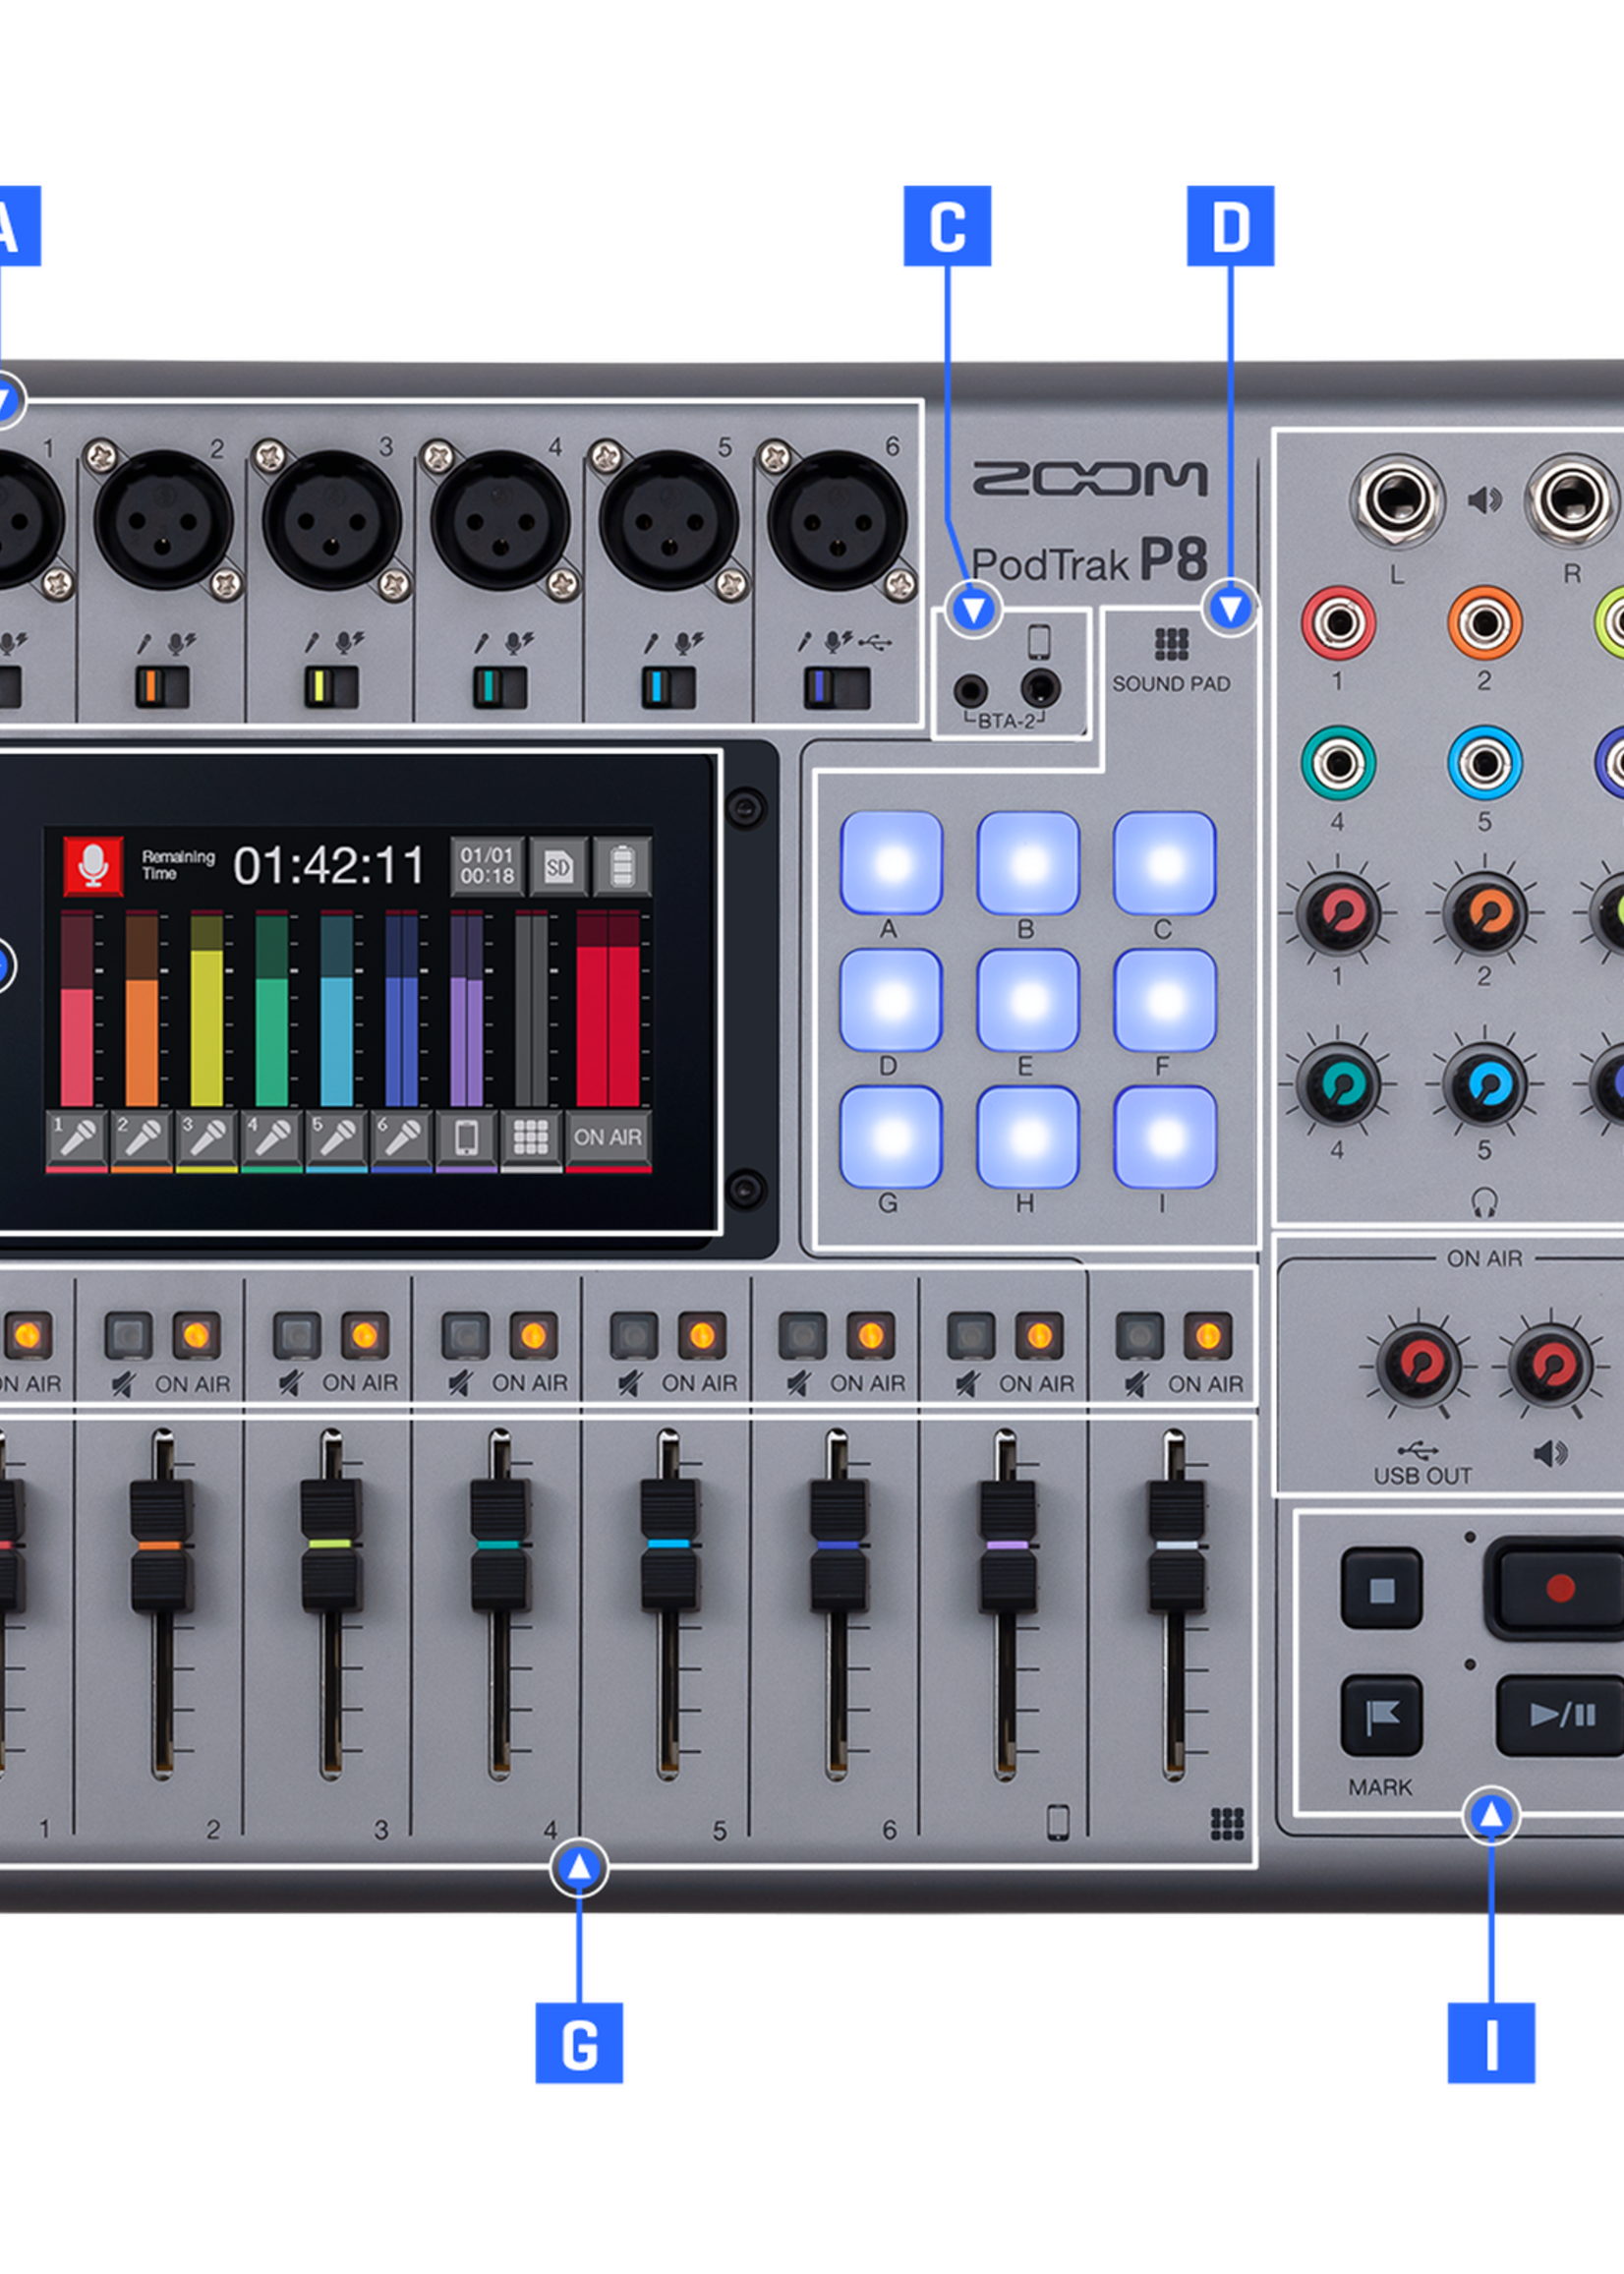Screen dimensions: 1624x2274
Task: Select the blue headphone volume knob 5
Action: pyautogui.click(x=1485, y=1085)
